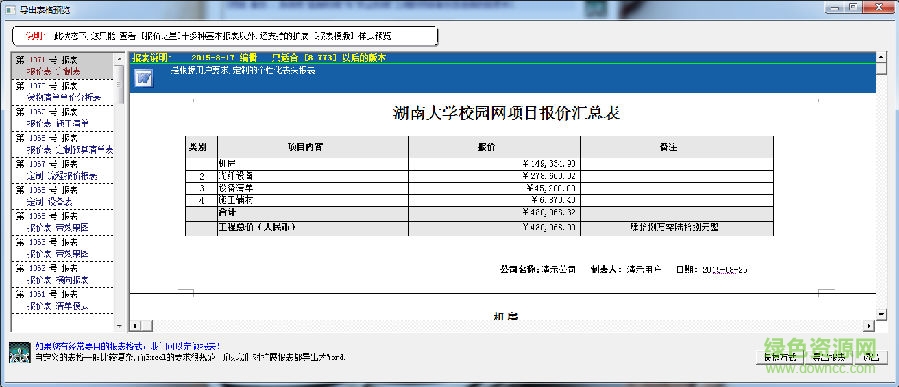This screenshot has width=899, height=387.
Task: Click the ¥45,000.00 price cell
Action: 495,189
